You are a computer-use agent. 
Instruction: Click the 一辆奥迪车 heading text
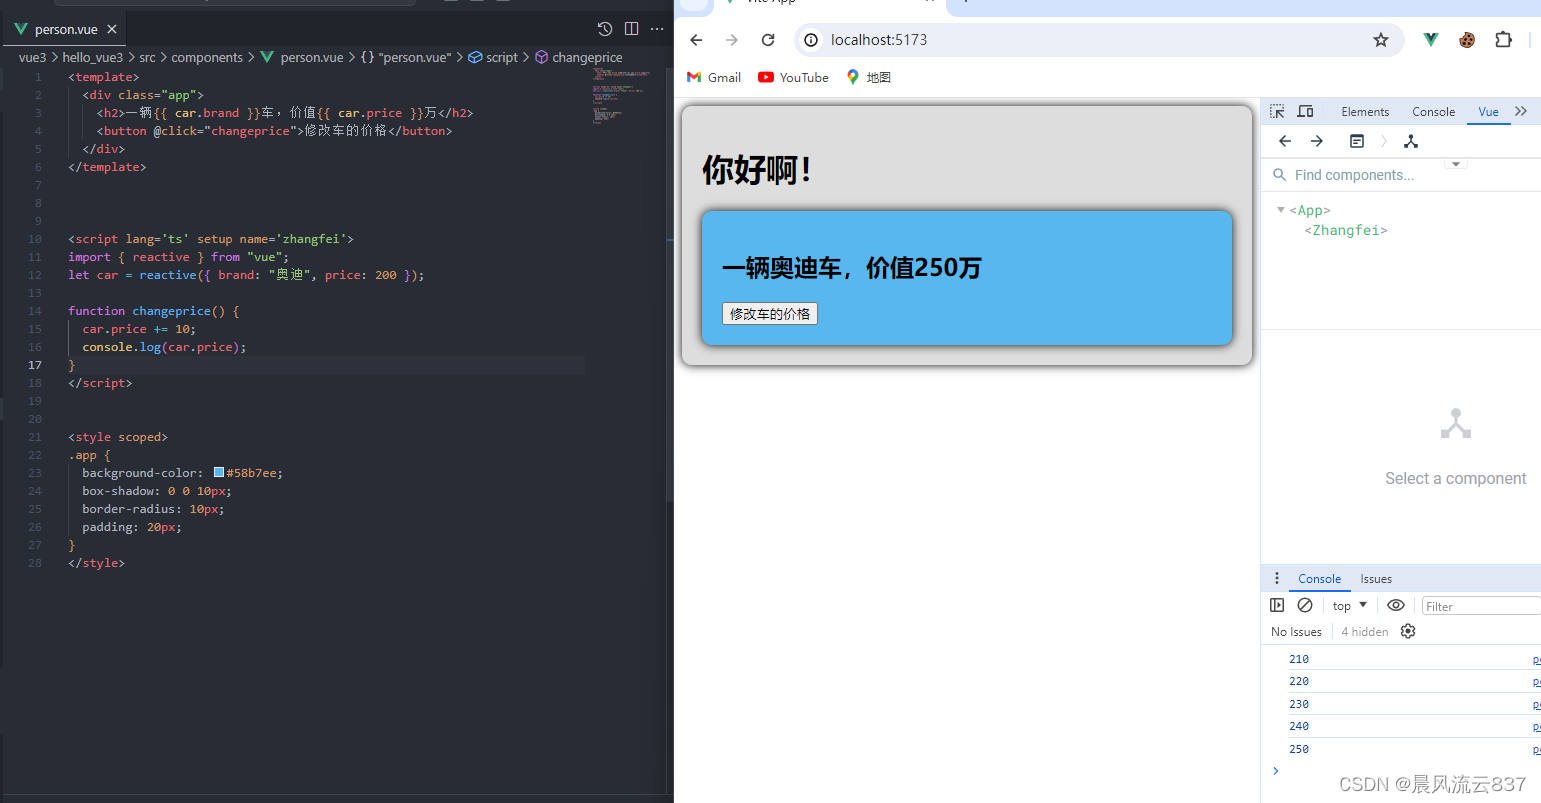851,268
